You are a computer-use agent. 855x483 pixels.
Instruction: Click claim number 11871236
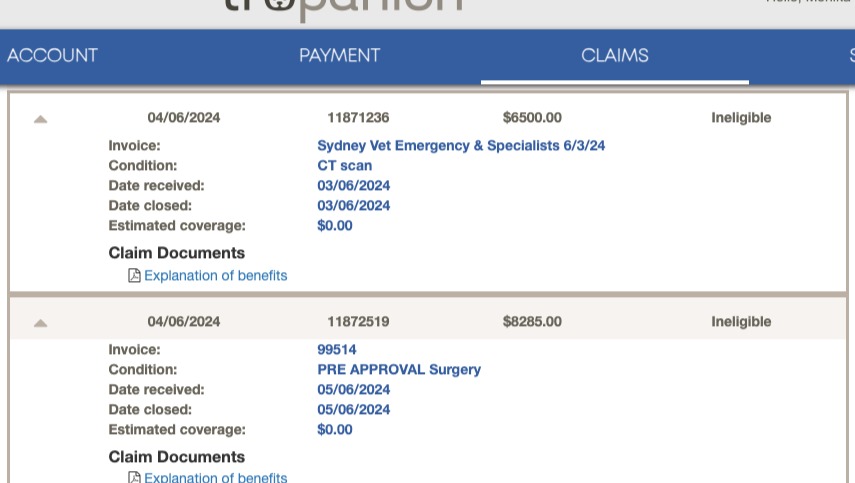coord(358,117)
